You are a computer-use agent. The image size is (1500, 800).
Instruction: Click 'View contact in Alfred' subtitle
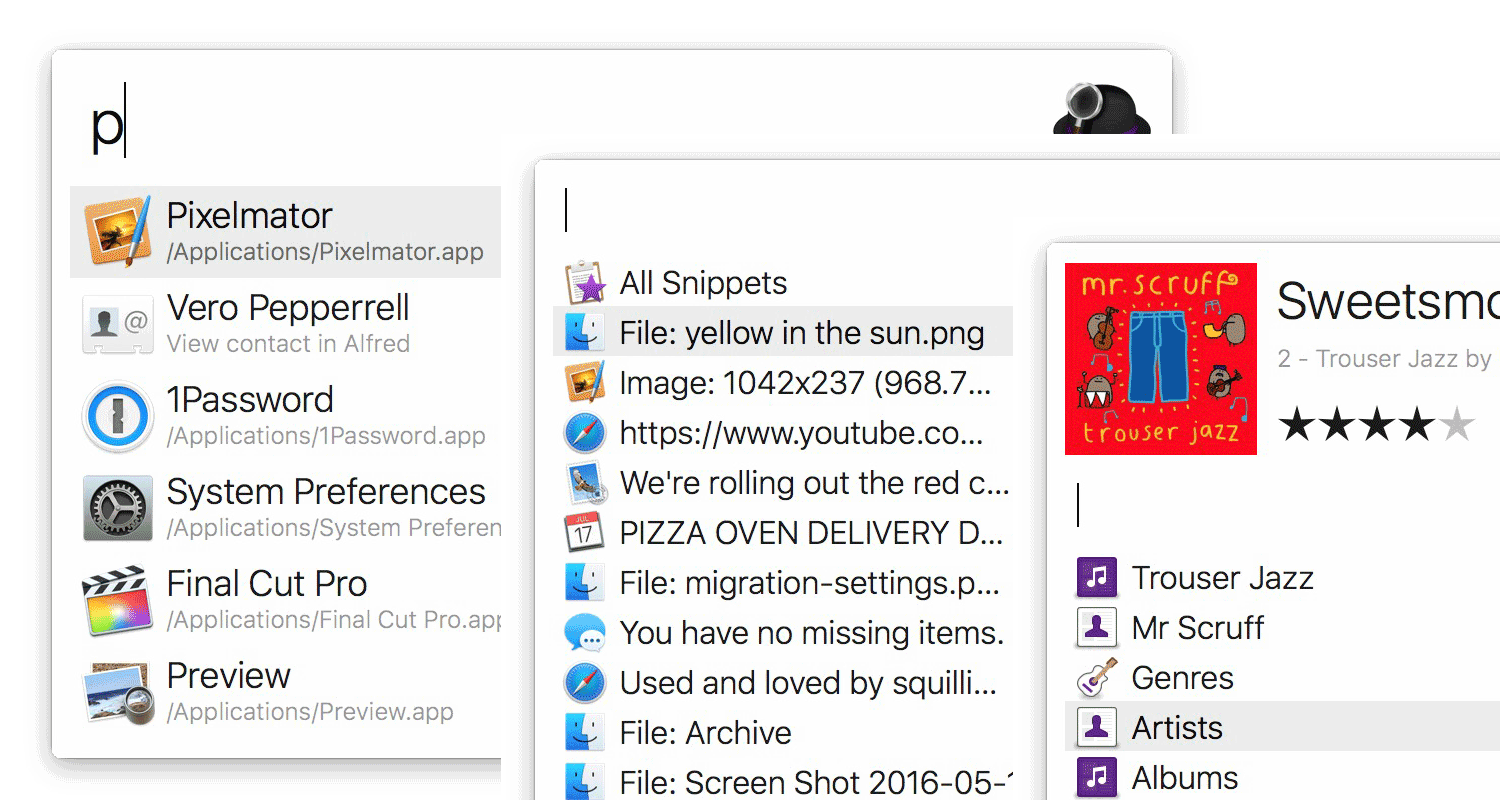288,344
